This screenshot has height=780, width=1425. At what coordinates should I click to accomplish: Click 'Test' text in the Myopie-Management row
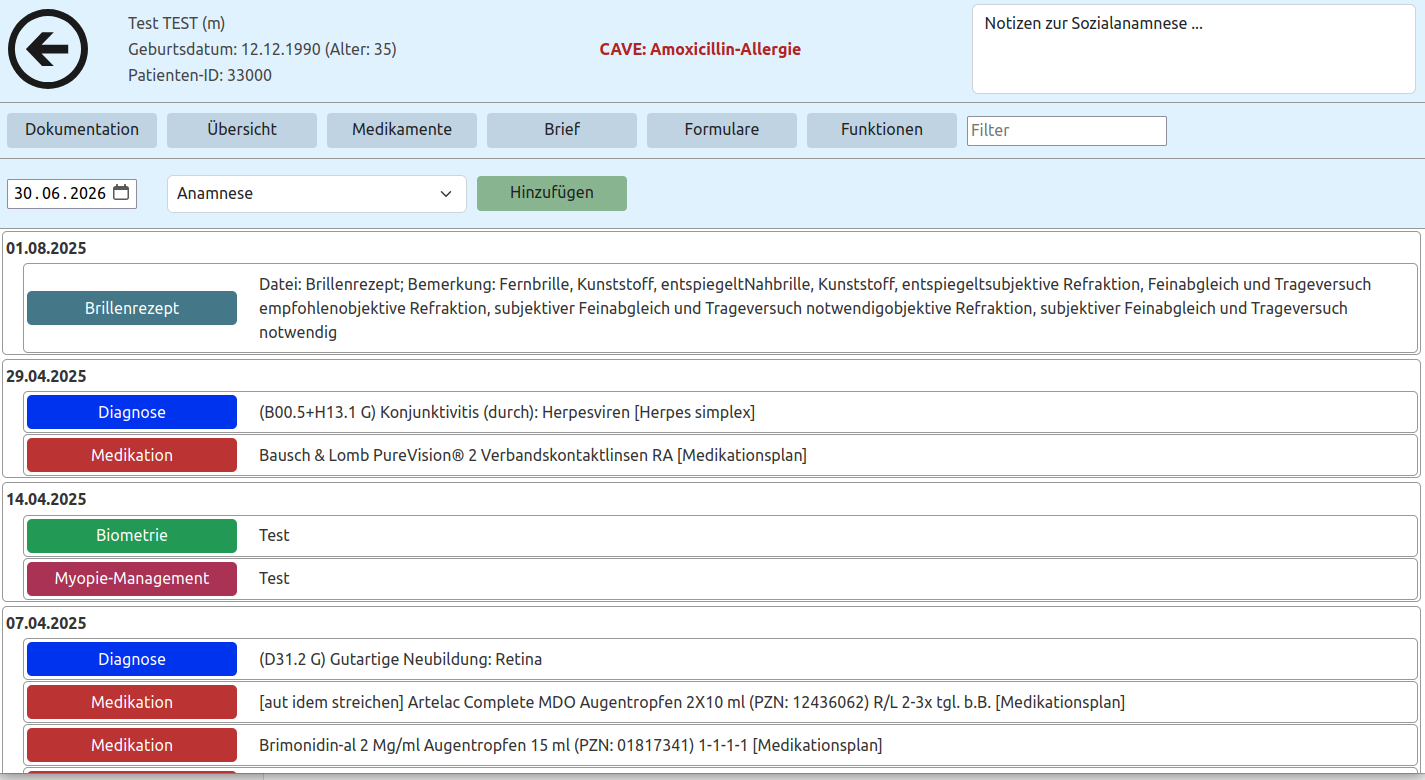tap(274, 578)
